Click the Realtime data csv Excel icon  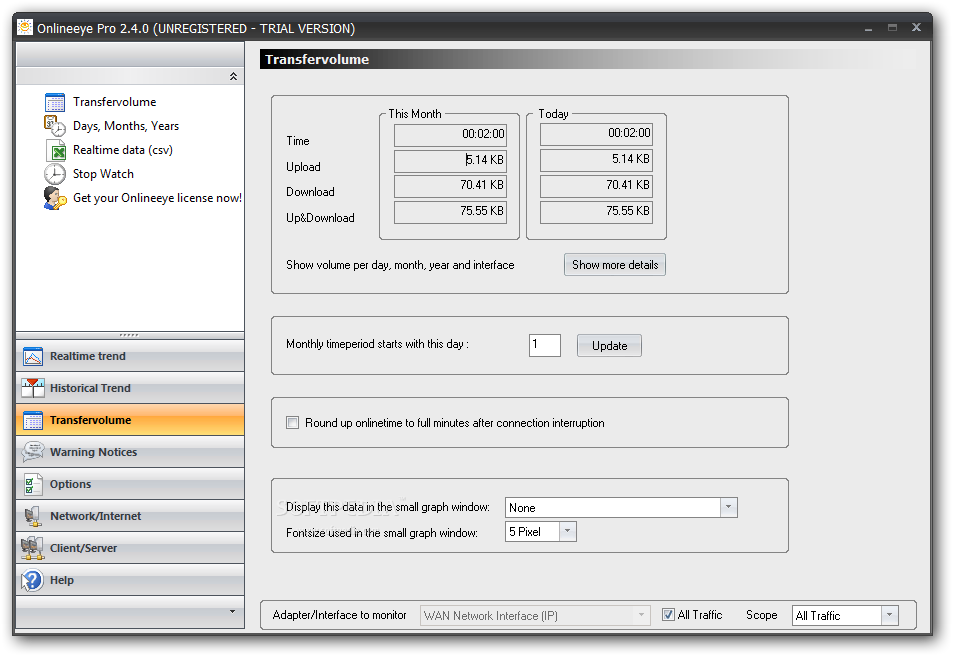pyautogui.click(x=56, y=150)
